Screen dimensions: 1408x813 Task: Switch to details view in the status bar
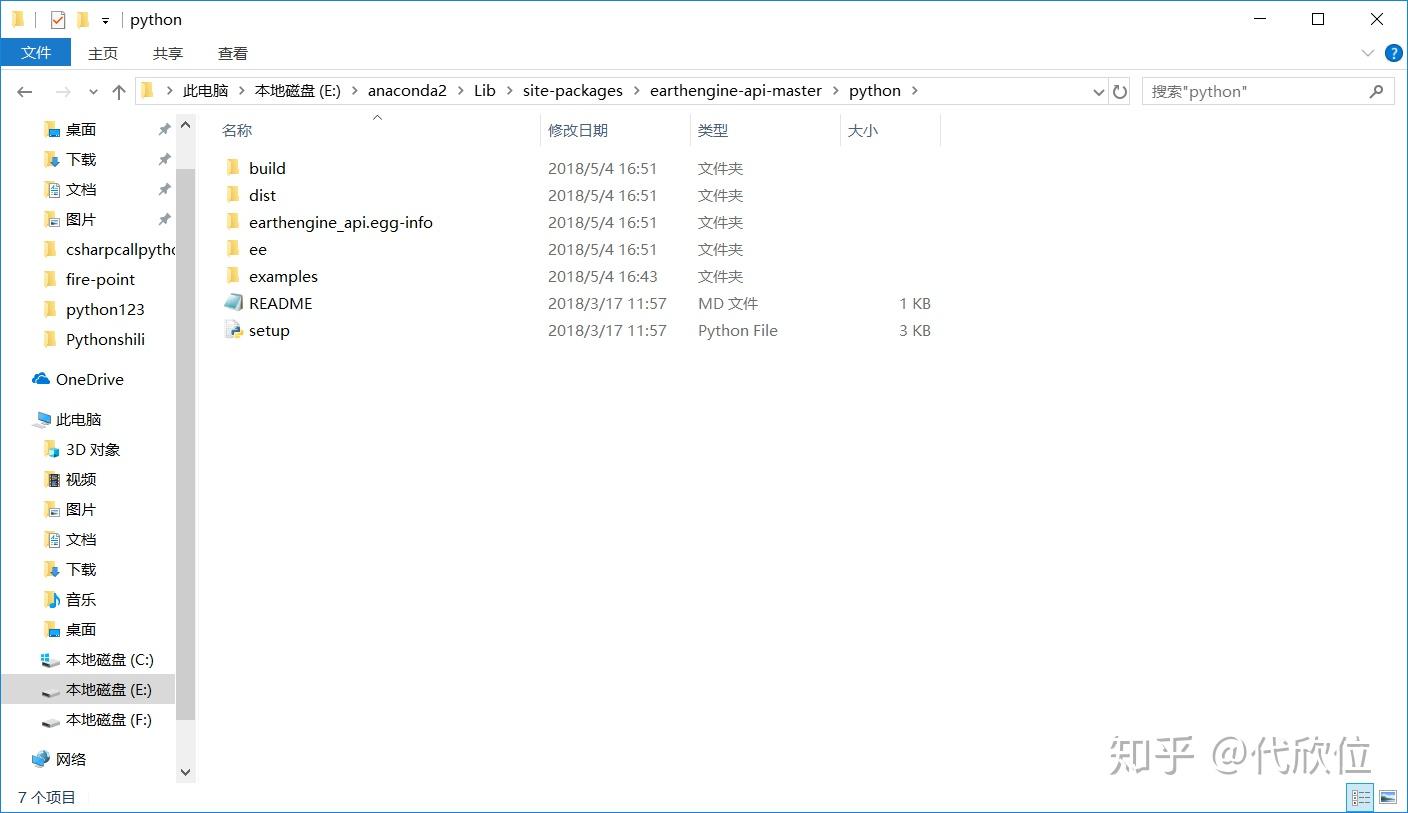pos(1360,797)
